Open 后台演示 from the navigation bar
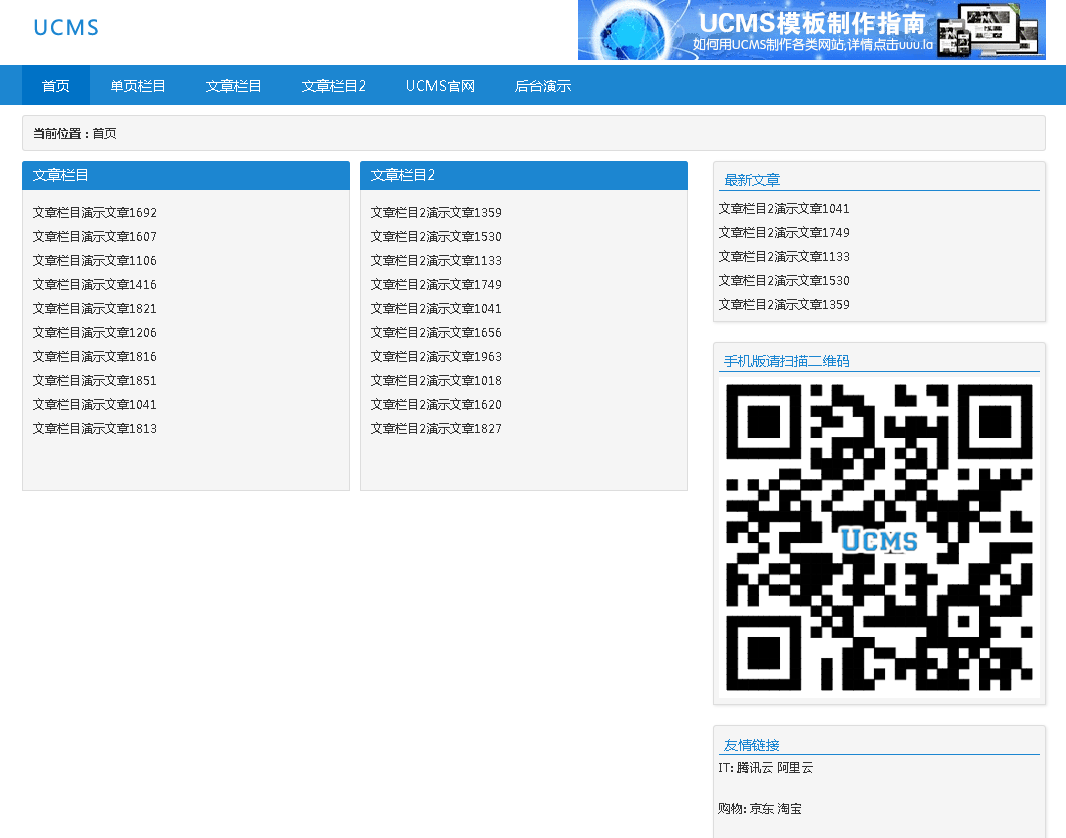Image resolution: width=1066 pixels, height=838 pixels. [542, 85]
